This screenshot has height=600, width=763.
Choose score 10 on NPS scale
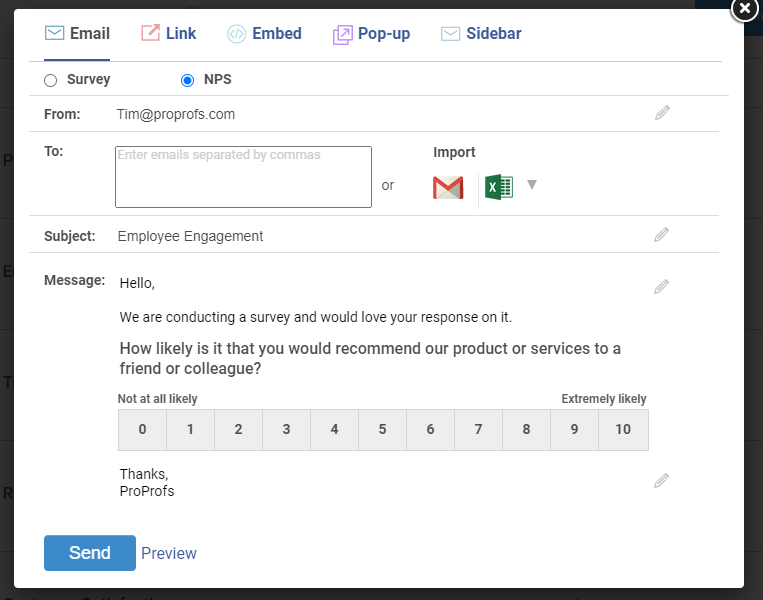623,430
